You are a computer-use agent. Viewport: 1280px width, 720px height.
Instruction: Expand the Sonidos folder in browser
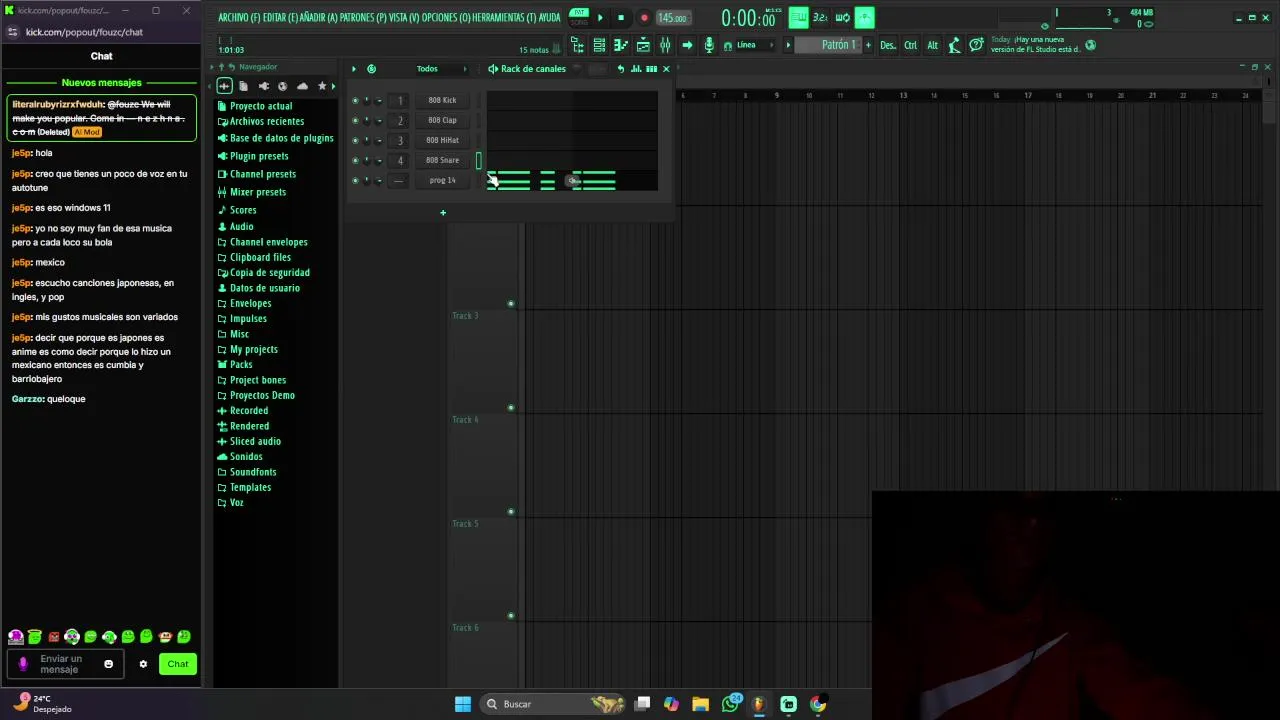(240, 456)
